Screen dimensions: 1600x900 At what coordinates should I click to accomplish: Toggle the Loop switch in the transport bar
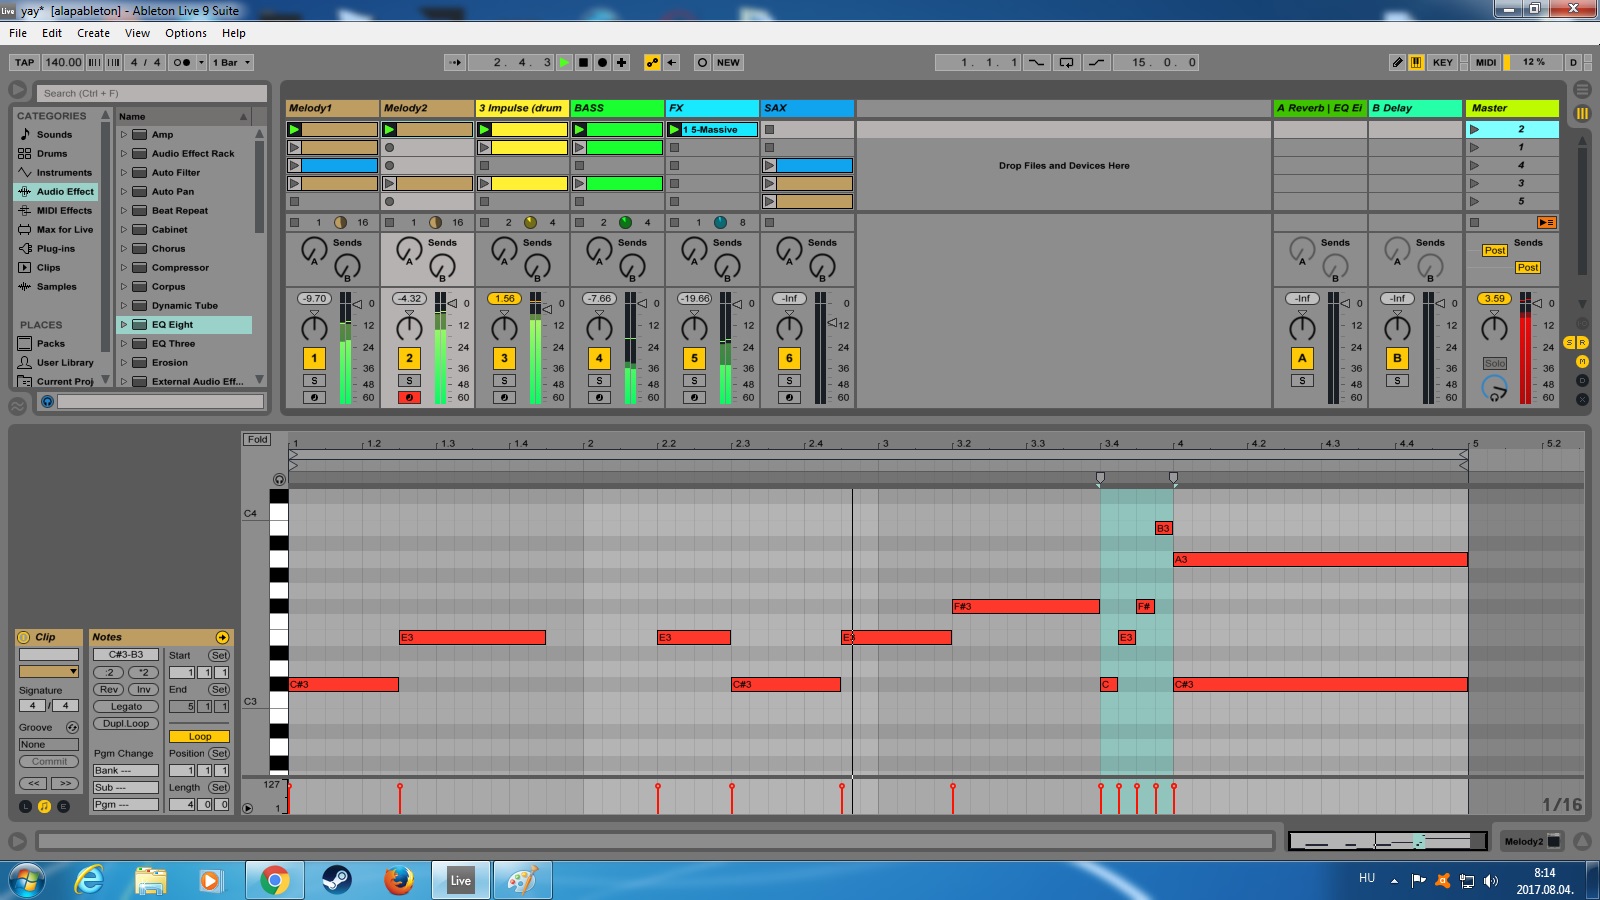click(x=1067, y=62)
